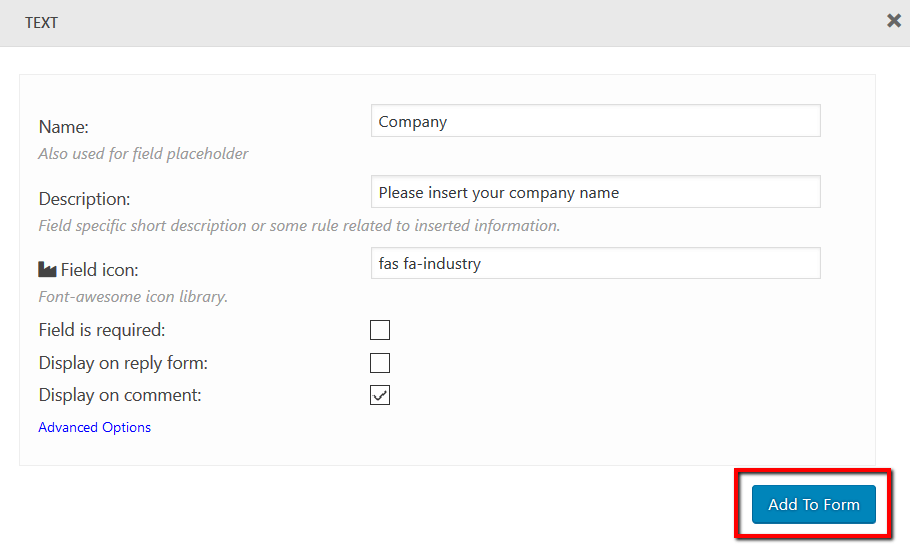
Task: Click the Name: label
Action: pyautogui.click(x=64, y=127)
